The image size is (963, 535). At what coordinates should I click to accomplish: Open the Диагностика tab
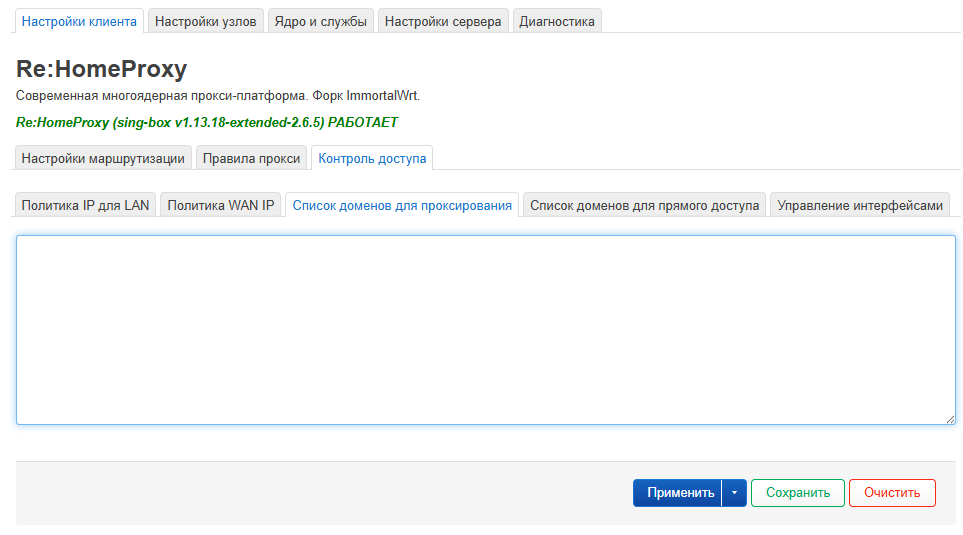557,21
